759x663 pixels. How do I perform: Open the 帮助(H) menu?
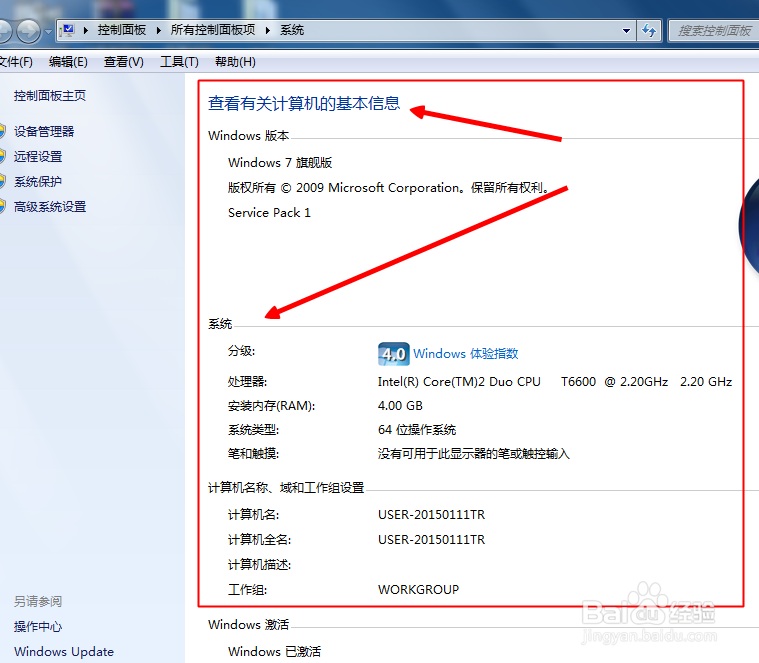pyautogui.click(x=235, y=62)
